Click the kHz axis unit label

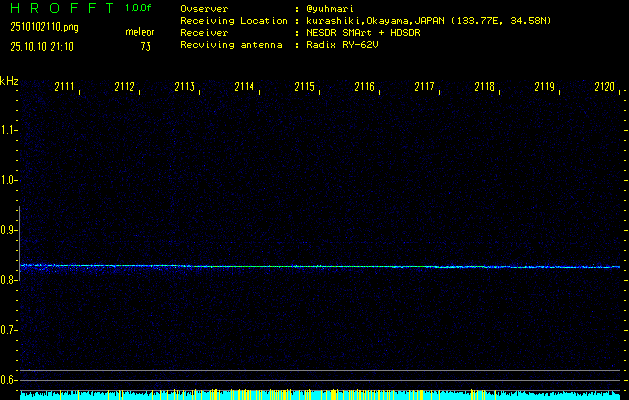point(9,80)
